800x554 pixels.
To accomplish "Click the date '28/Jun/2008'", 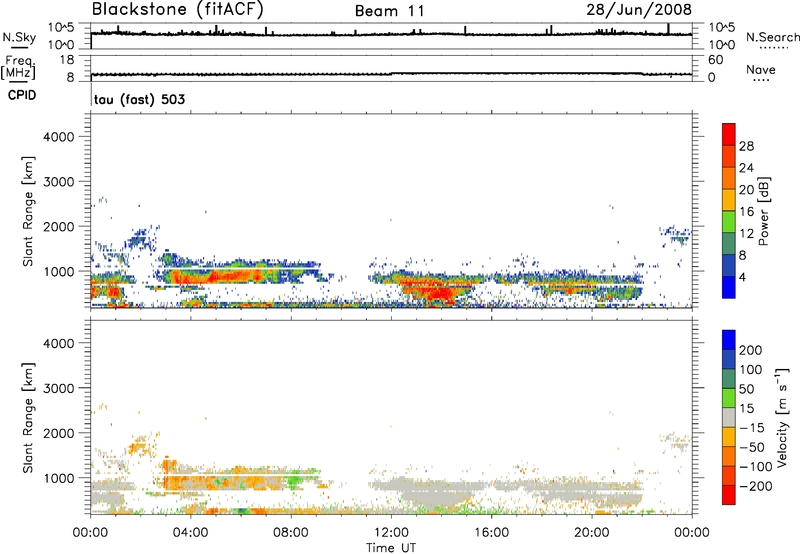I will (x=639, y=10).
